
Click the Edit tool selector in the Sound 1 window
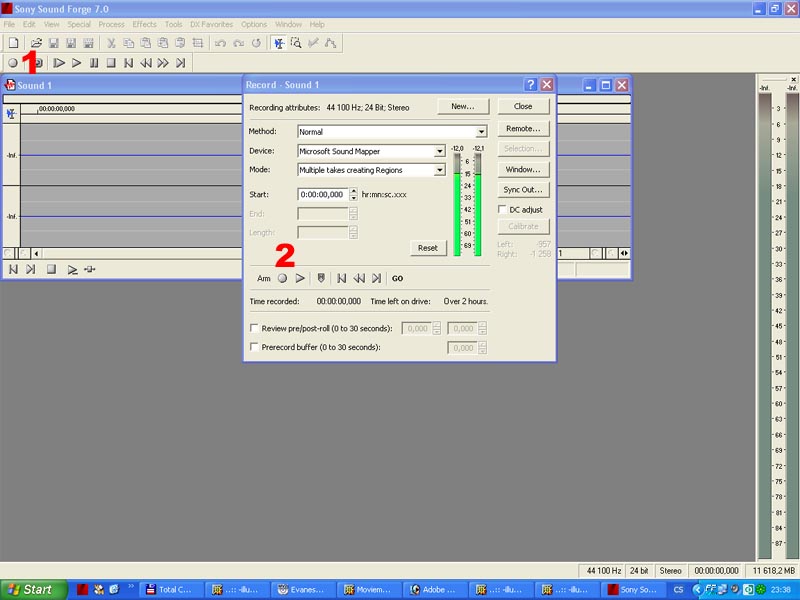pyautogui.click(x=11, y=114)
